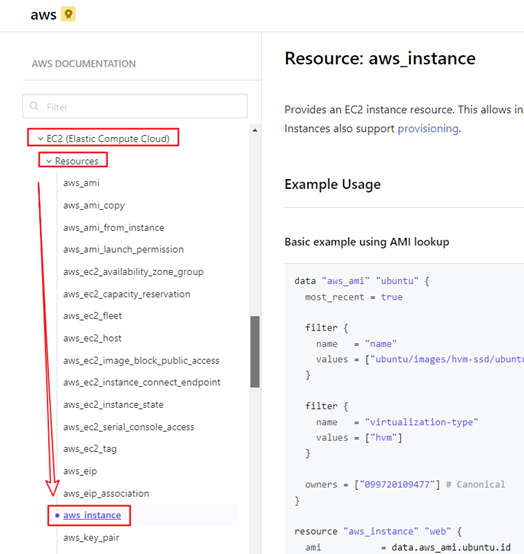Screen dimensions: 524x554
Task: Open the aws_ec2_tag resource page
Action: click(x=90, y=449)
